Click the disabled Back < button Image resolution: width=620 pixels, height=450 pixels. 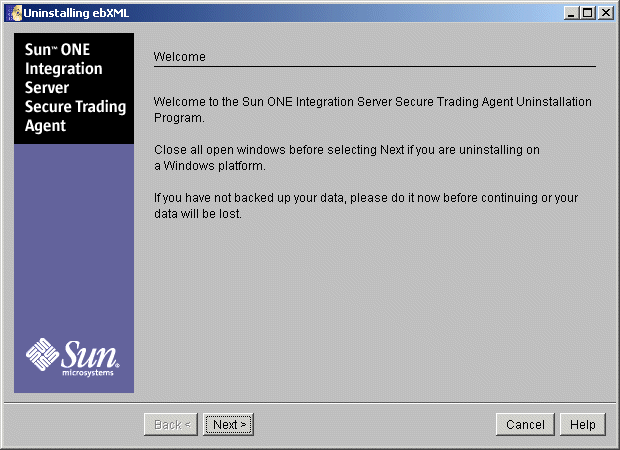pyautogui.click(x=171, y=424)
